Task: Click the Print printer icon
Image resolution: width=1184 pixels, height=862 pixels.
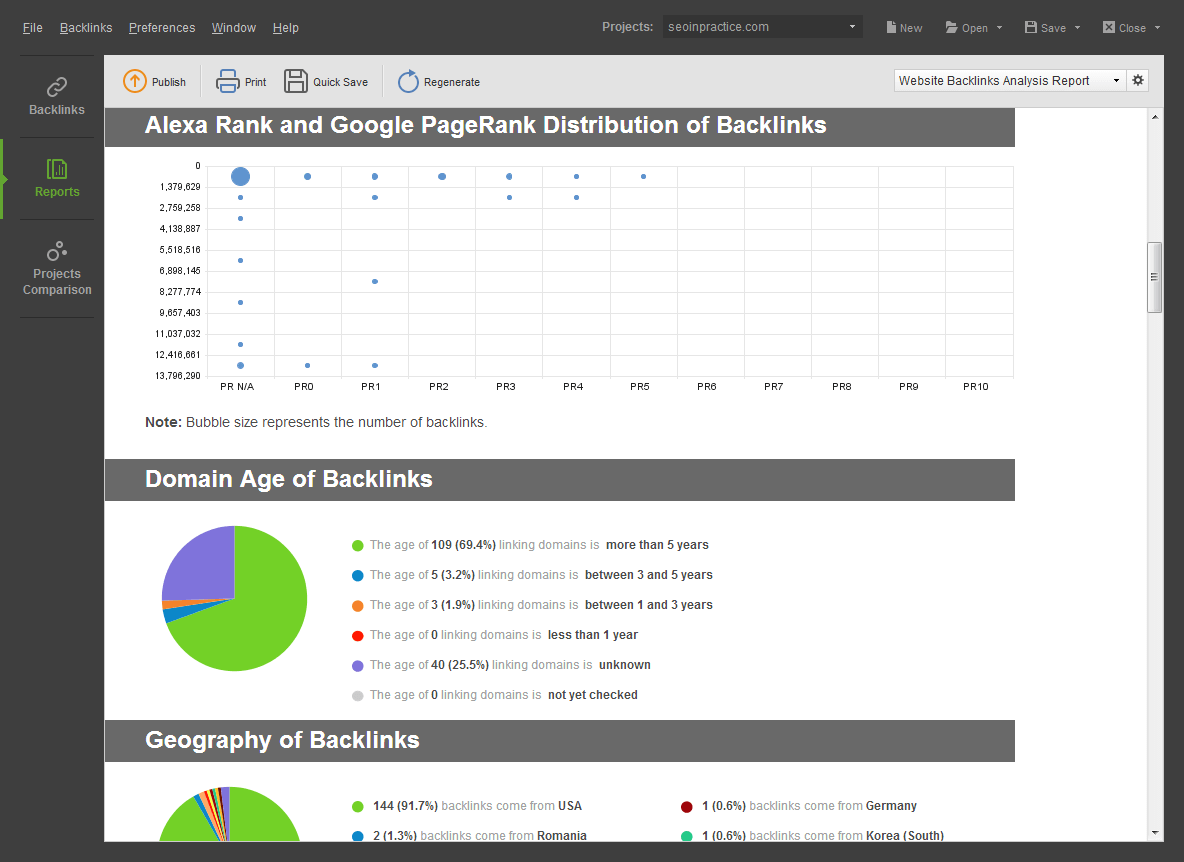Action: point(227,81)
